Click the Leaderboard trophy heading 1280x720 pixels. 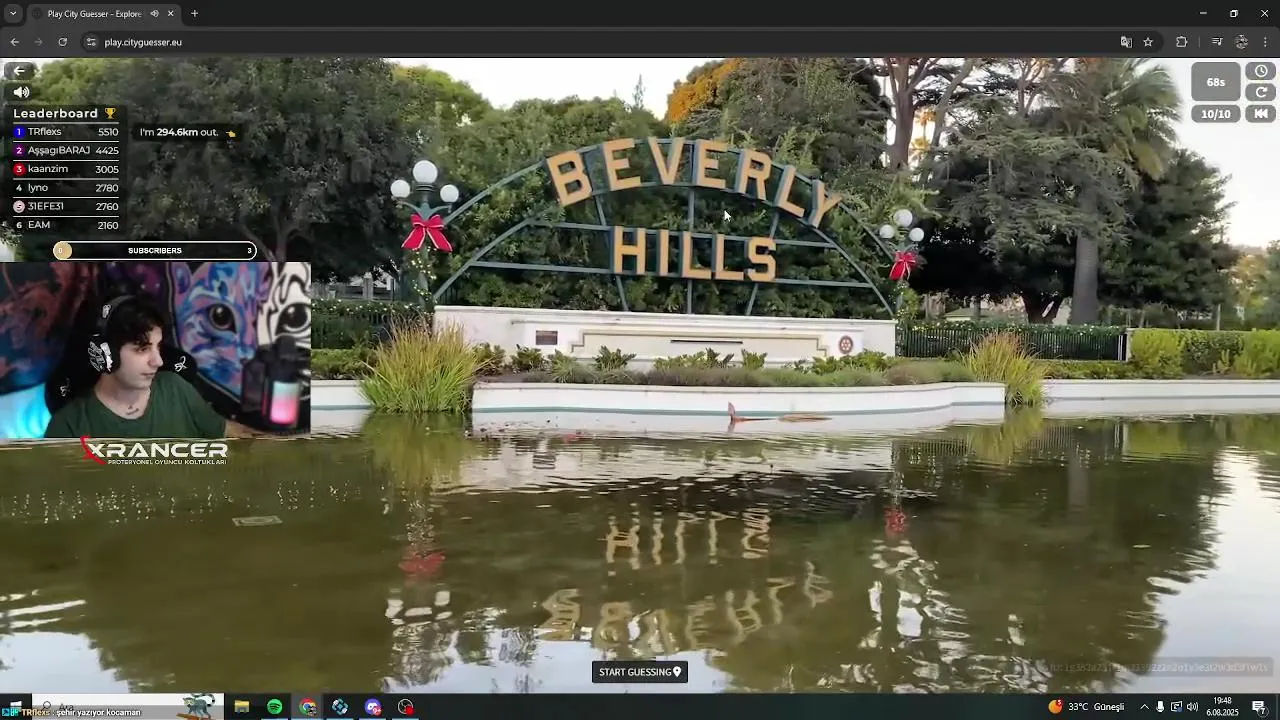65,113
